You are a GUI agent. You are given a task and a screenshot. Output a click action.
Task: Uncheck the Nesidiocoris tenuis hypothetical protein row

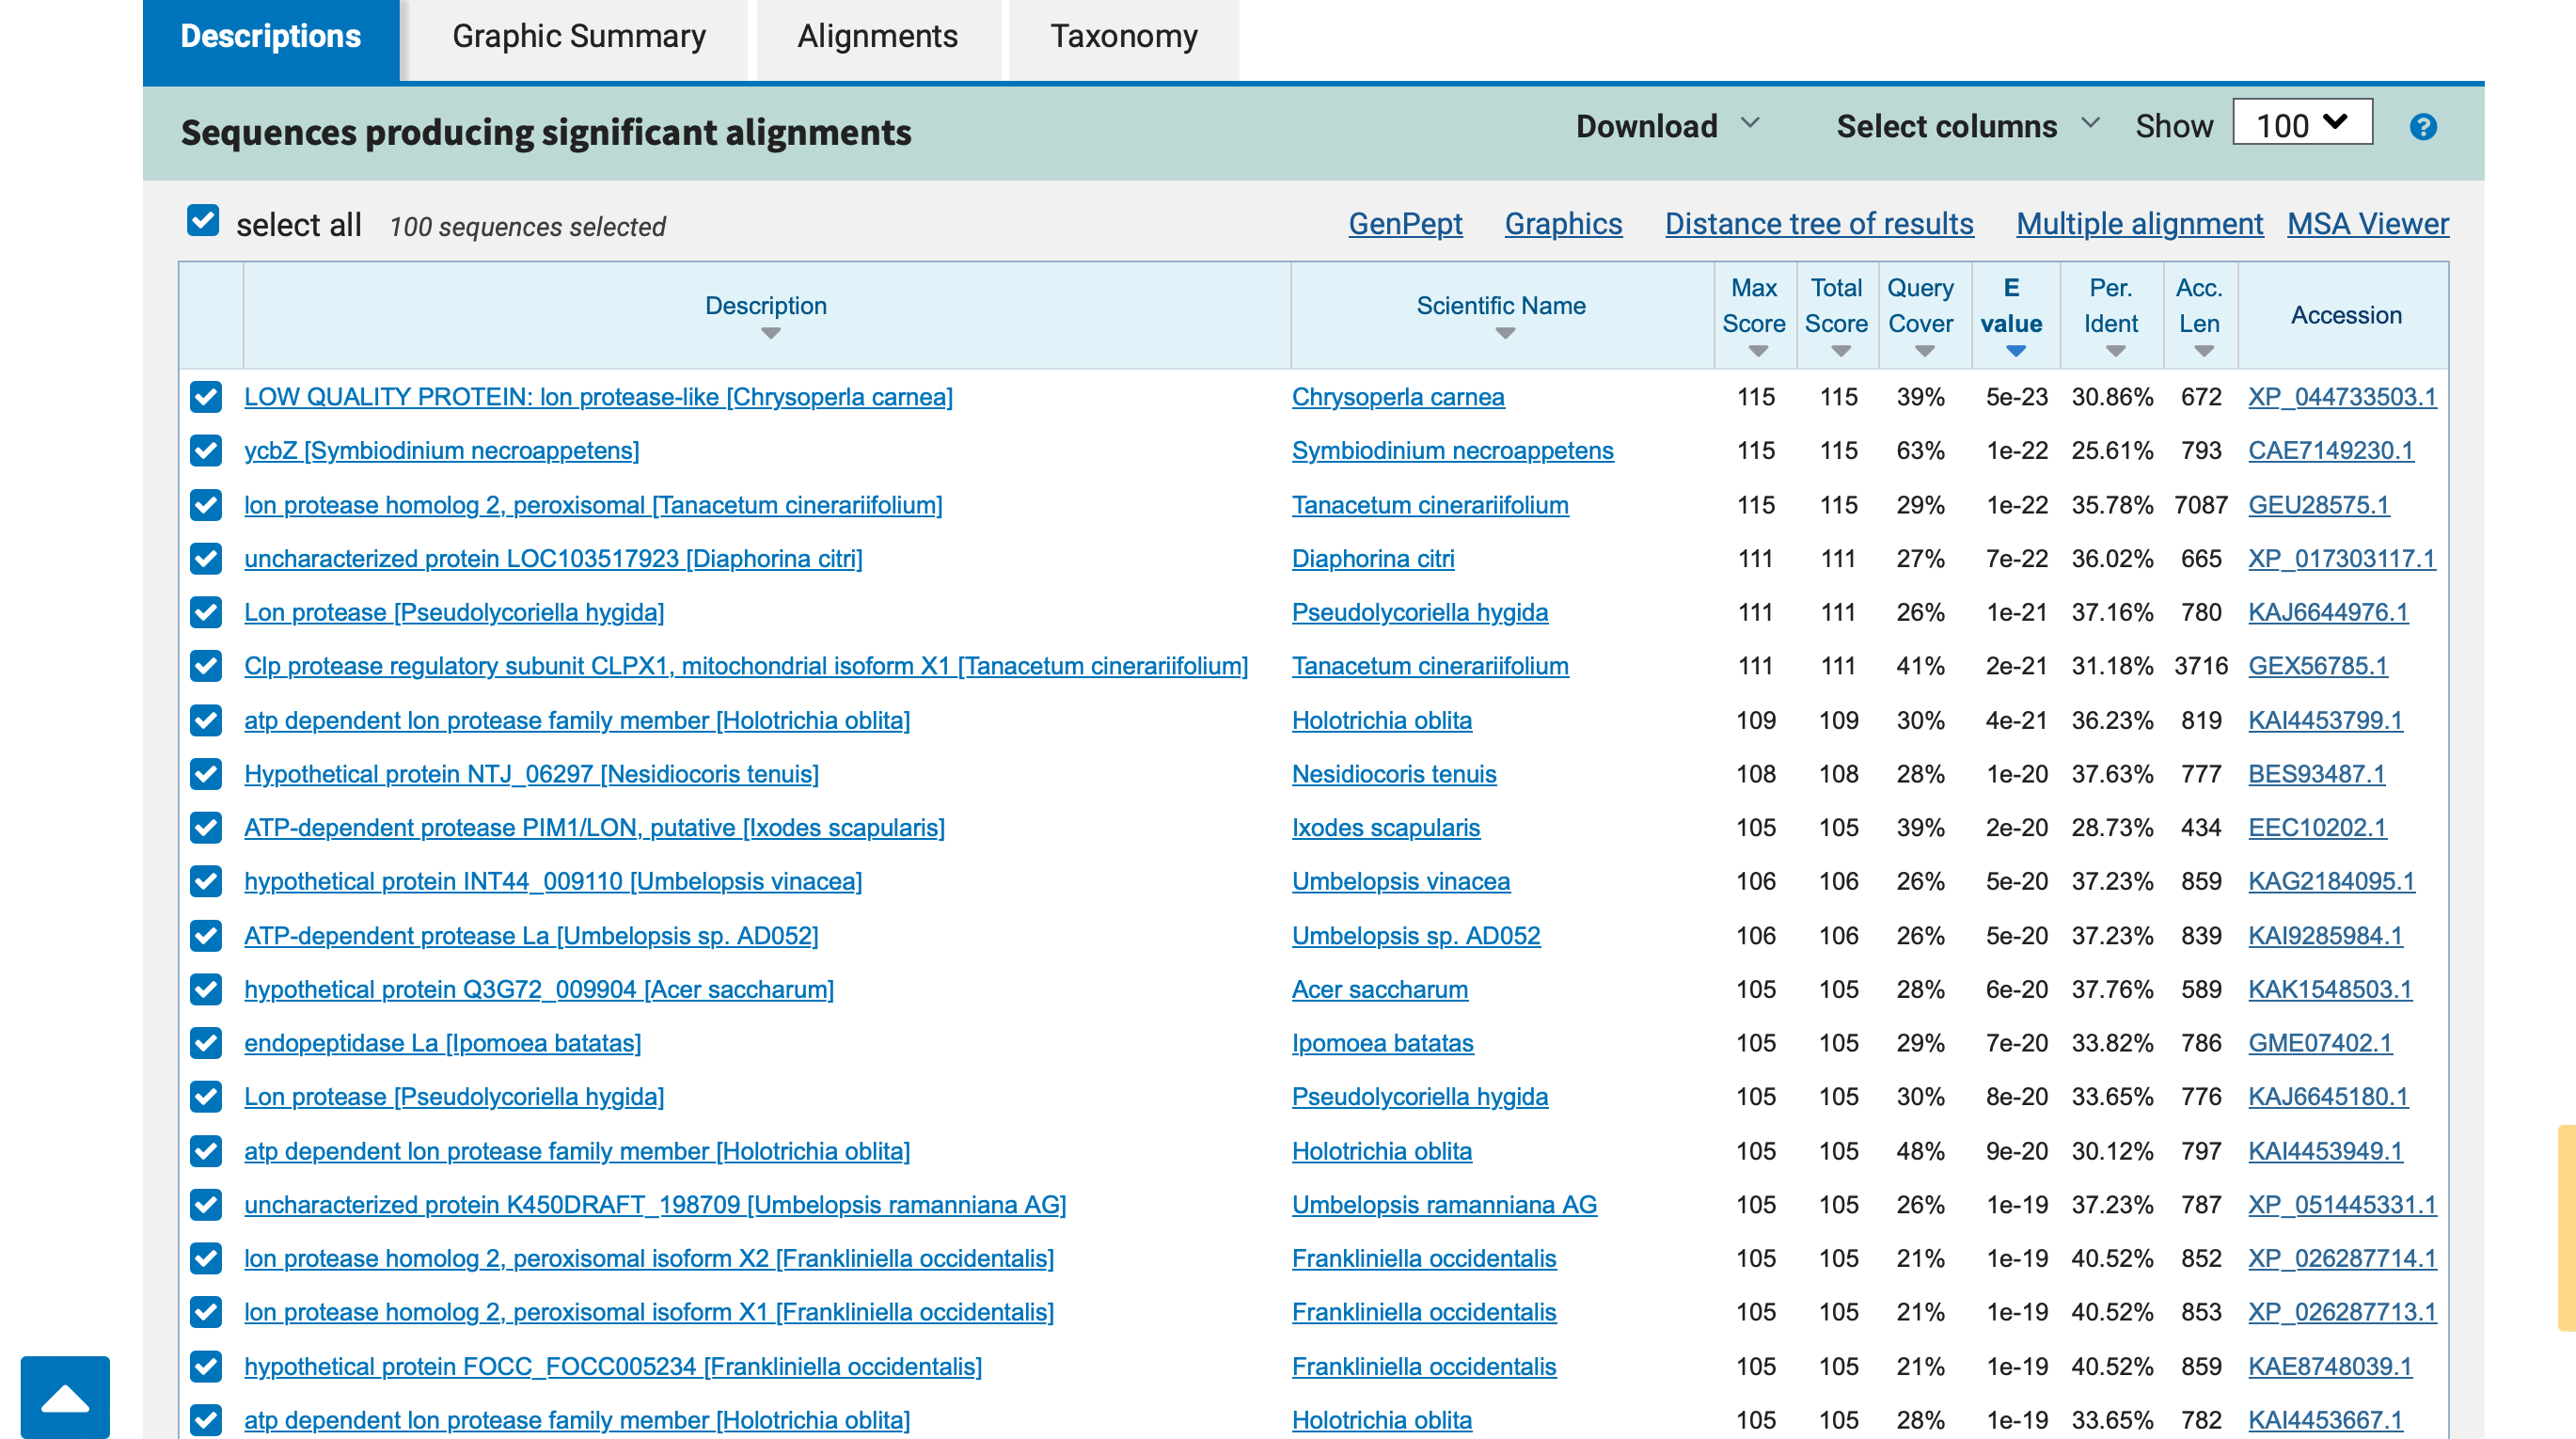coord(206,774)
